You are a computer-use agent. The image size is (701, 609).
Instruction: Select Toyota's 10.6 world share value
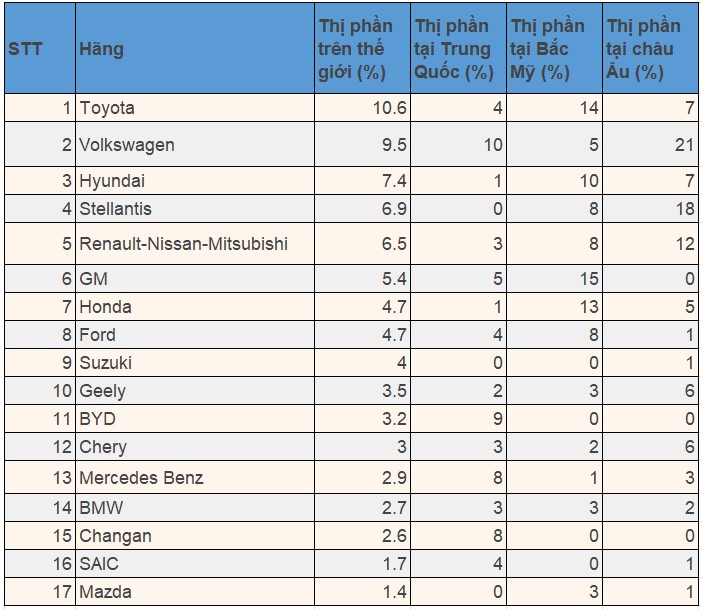pos(363,108)
